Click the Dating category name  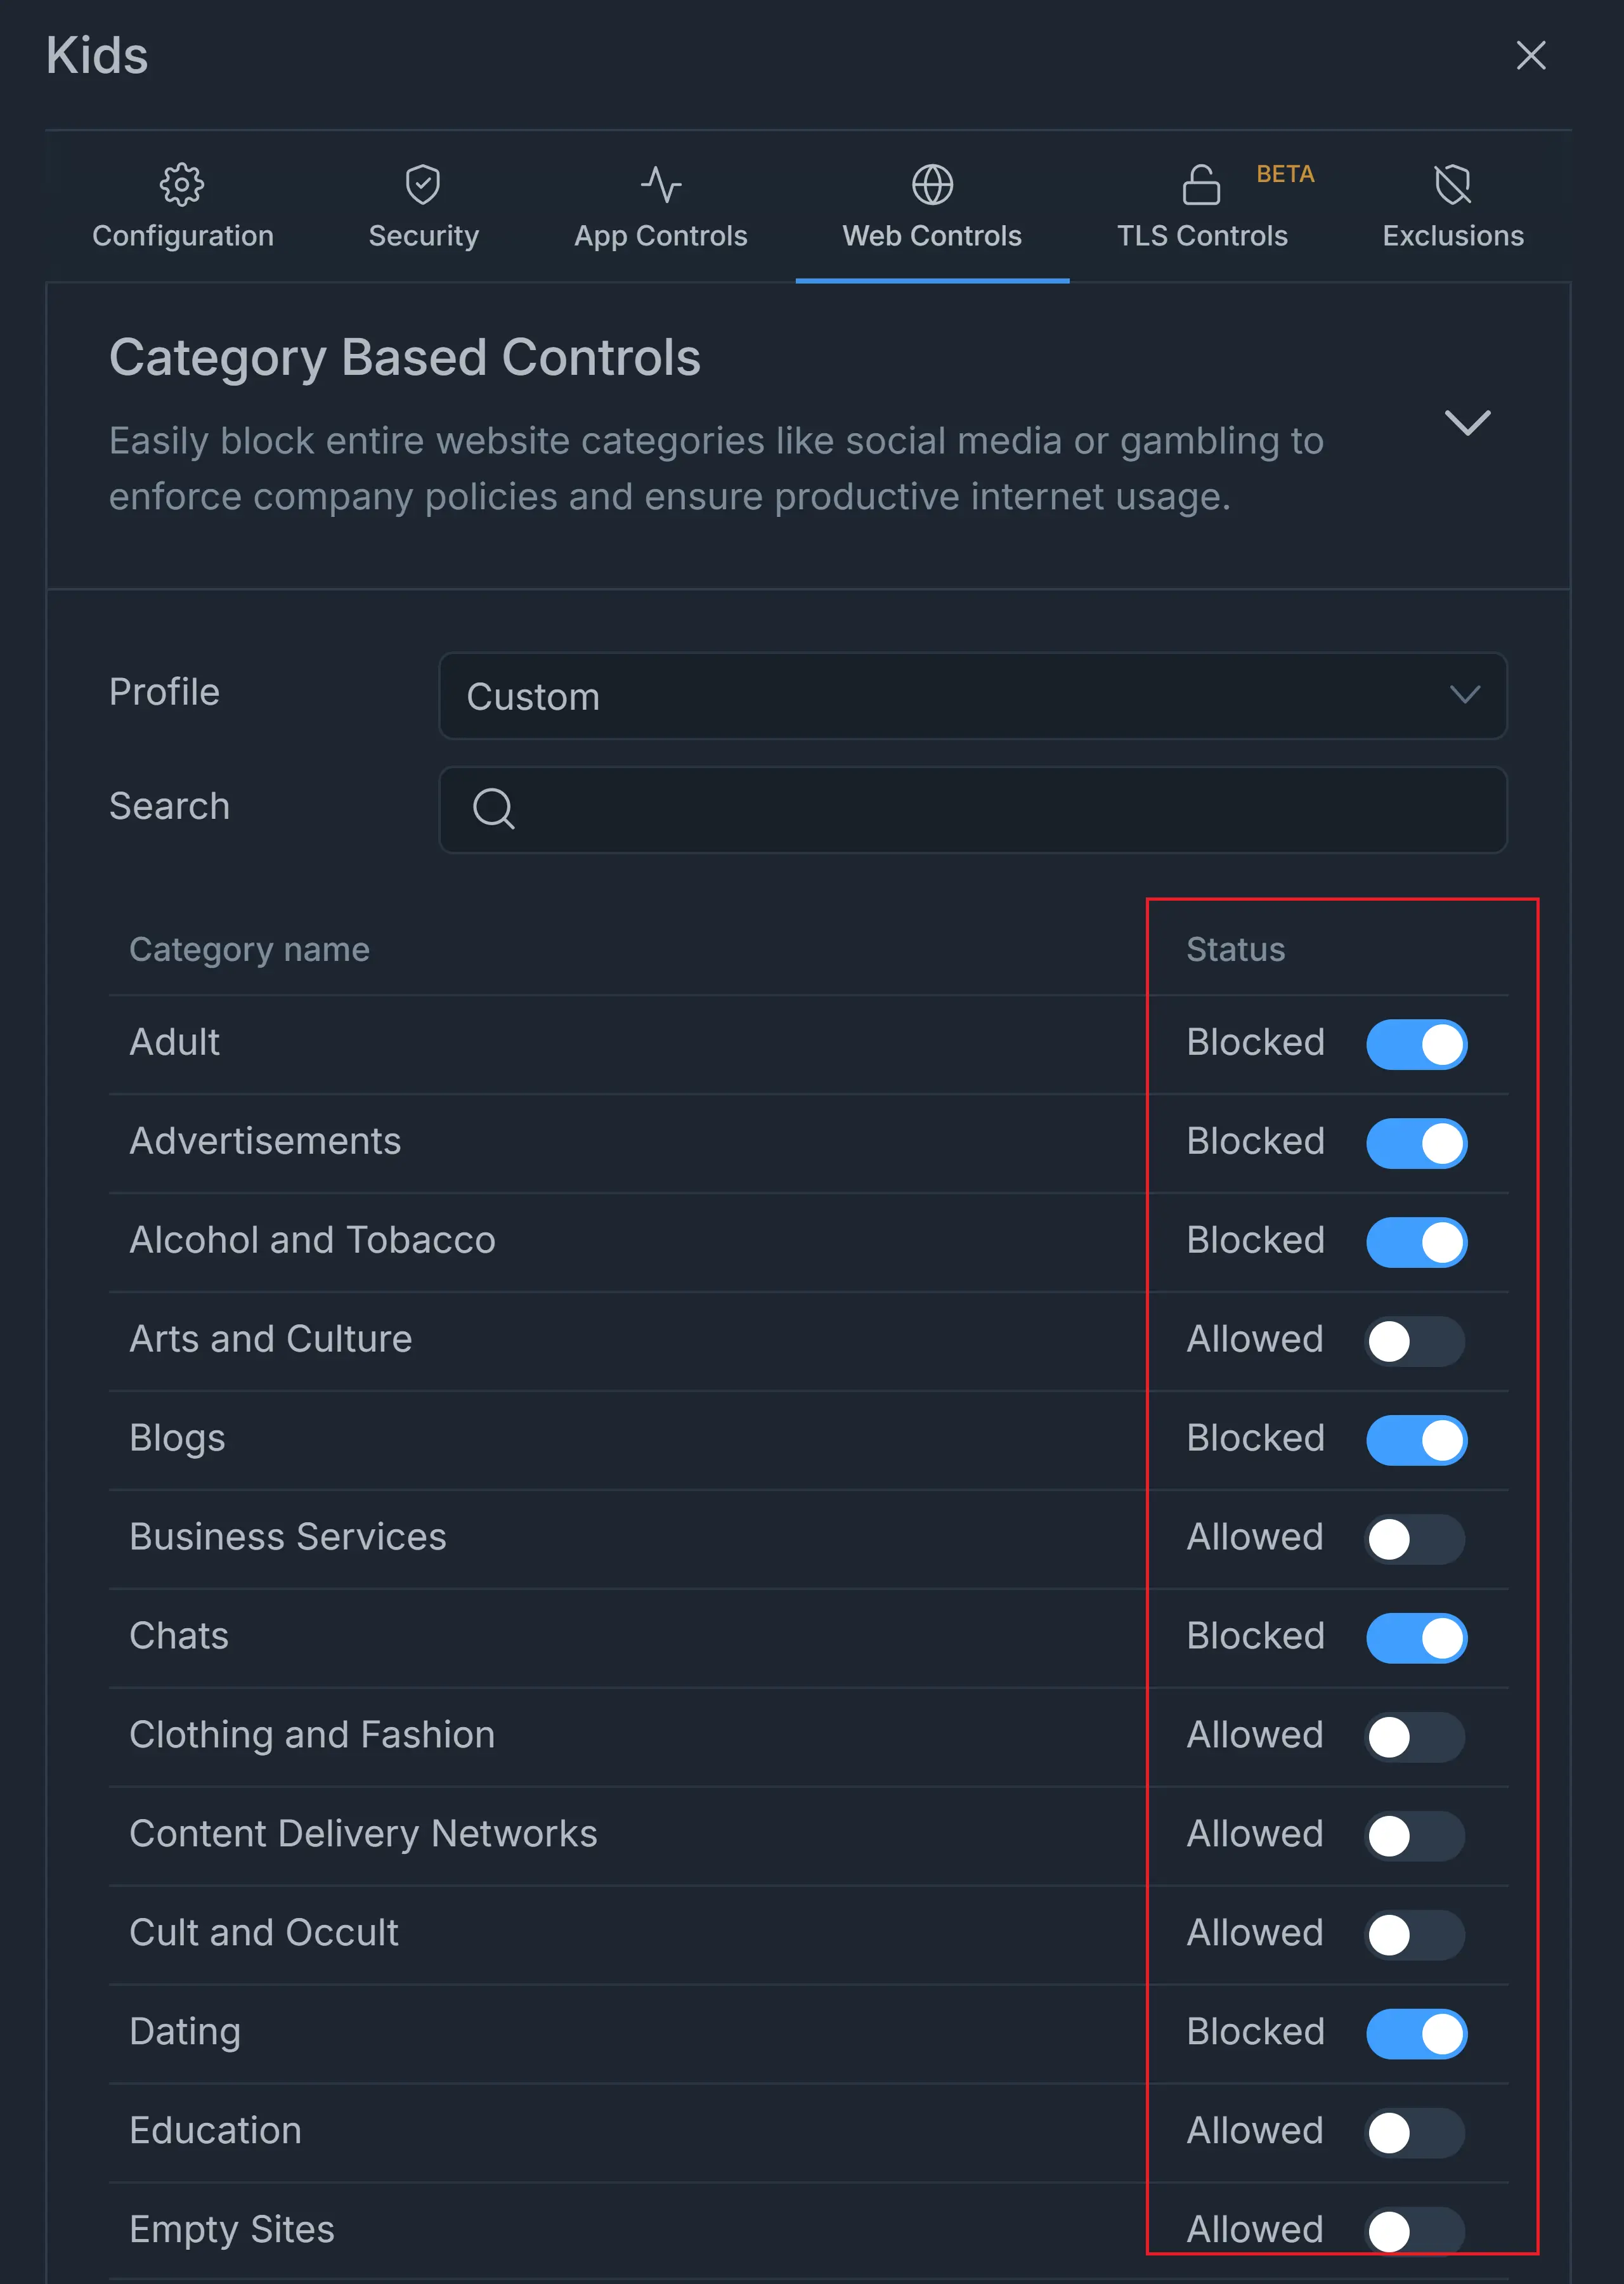coord(185,2033)
